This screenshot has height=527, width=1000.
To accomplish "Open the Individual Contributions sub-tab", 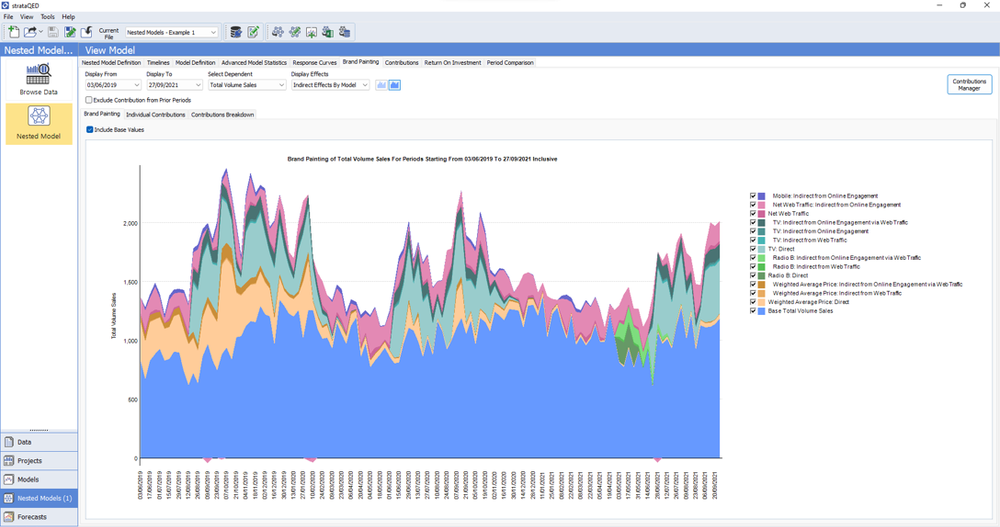I will click(156, 115).
